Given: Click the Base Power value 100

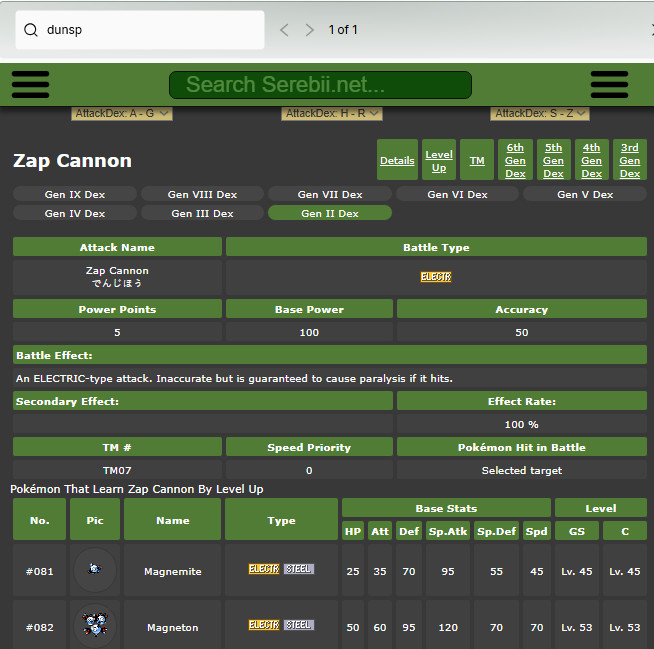Looking at the screenshot, I should coord(309,332).
